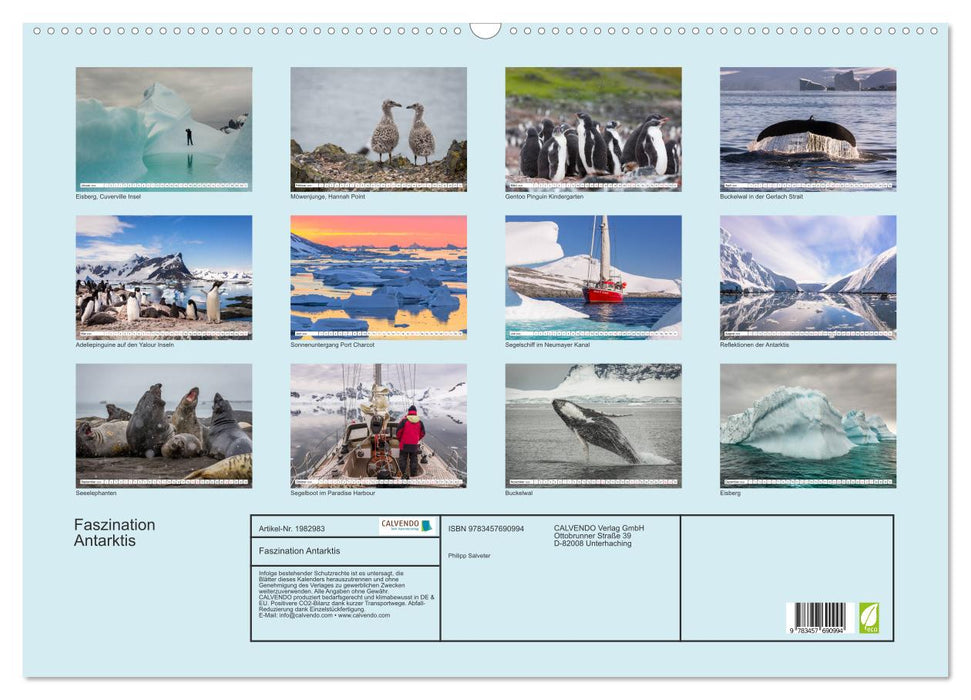971x700 pixels.
Task: Click the "Reflektionen der Antarktis" caption
Action: click(x=755, y=344)
